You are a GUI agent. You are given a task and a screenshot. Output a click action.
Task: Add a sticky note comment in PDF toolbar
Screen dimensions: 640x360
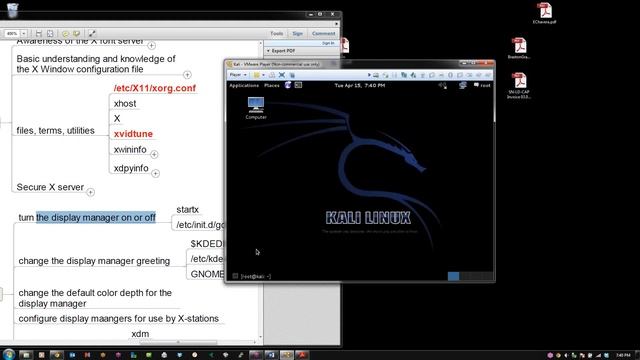[x=65, y=33]
